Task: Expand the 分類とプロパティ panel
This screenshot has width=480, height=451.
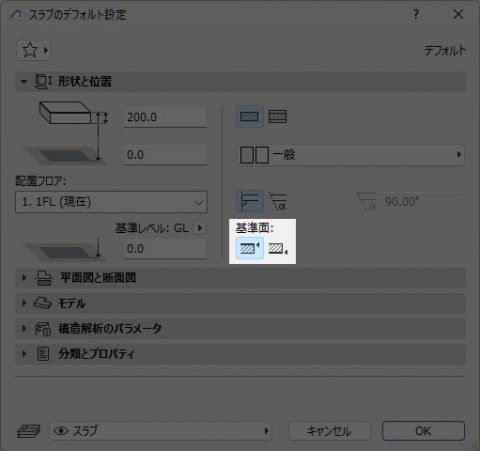Action: 240,354
